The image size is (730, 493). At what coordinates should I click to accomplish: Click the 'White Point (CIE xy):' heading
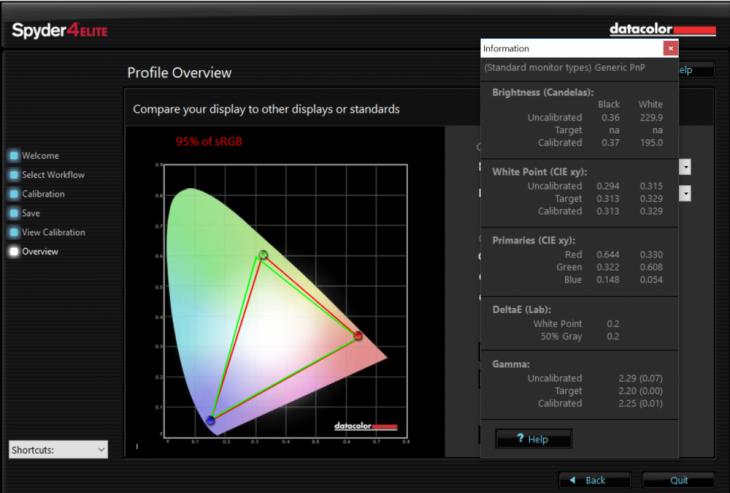(x=540, y=172)
